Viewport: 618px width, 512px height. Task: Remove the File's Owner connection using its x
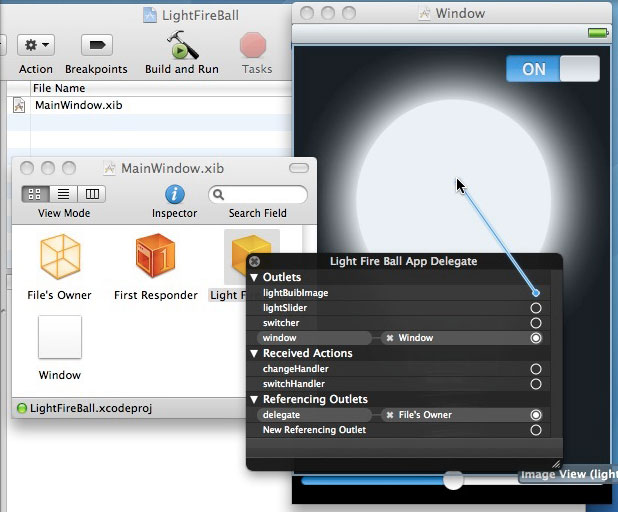[x=390, y=415]
